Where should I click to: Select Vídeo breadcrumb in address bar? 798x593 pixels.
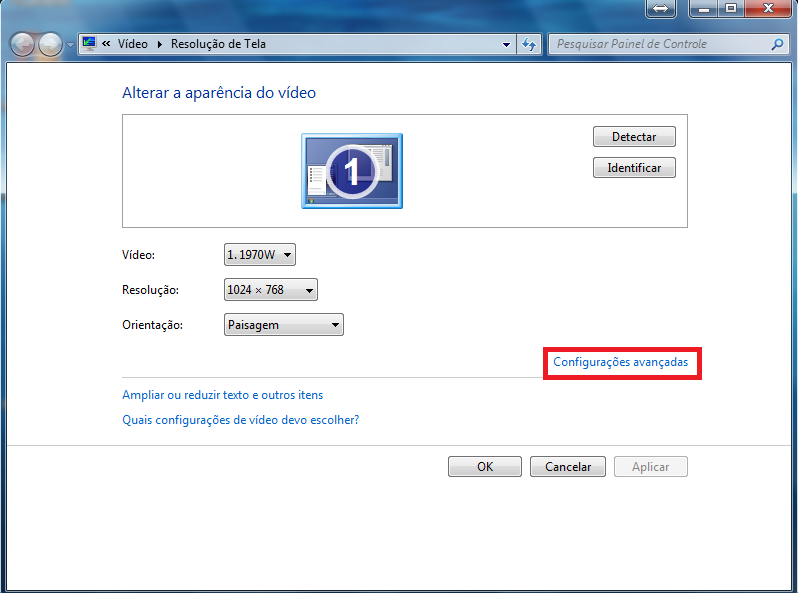(x=133, y=44)
